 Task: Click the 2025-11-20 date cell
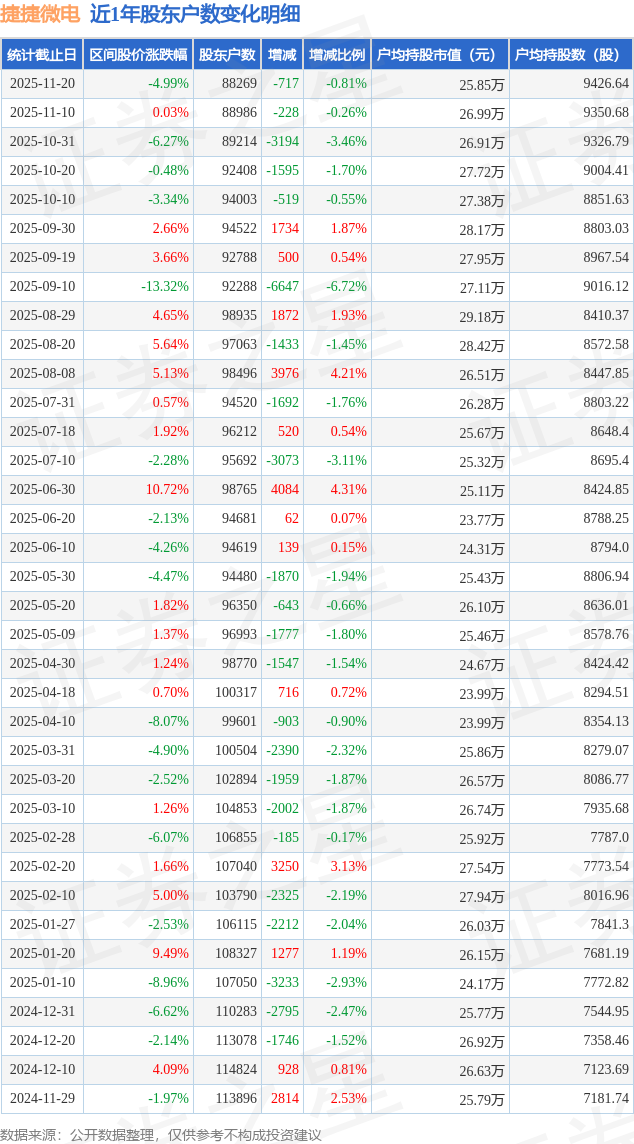(43, 84)
